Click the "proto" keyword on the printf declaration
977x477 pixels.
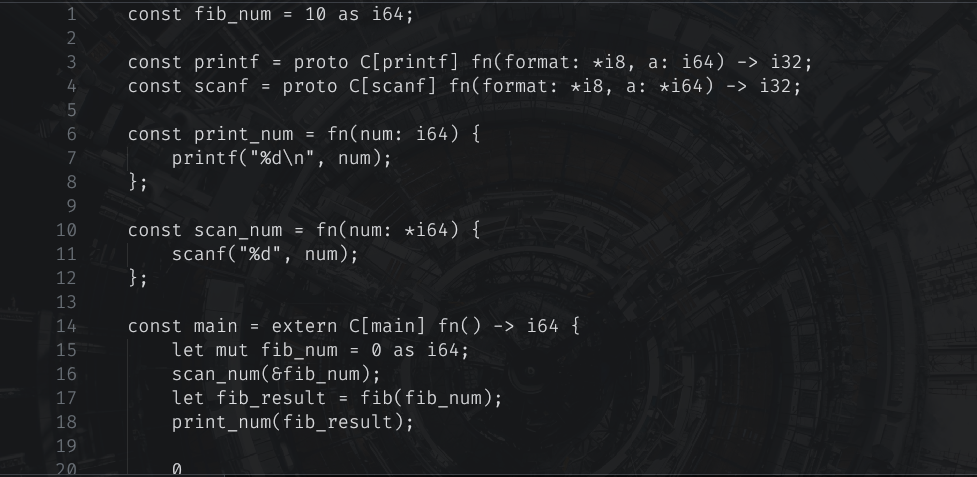tap(316, 62)
